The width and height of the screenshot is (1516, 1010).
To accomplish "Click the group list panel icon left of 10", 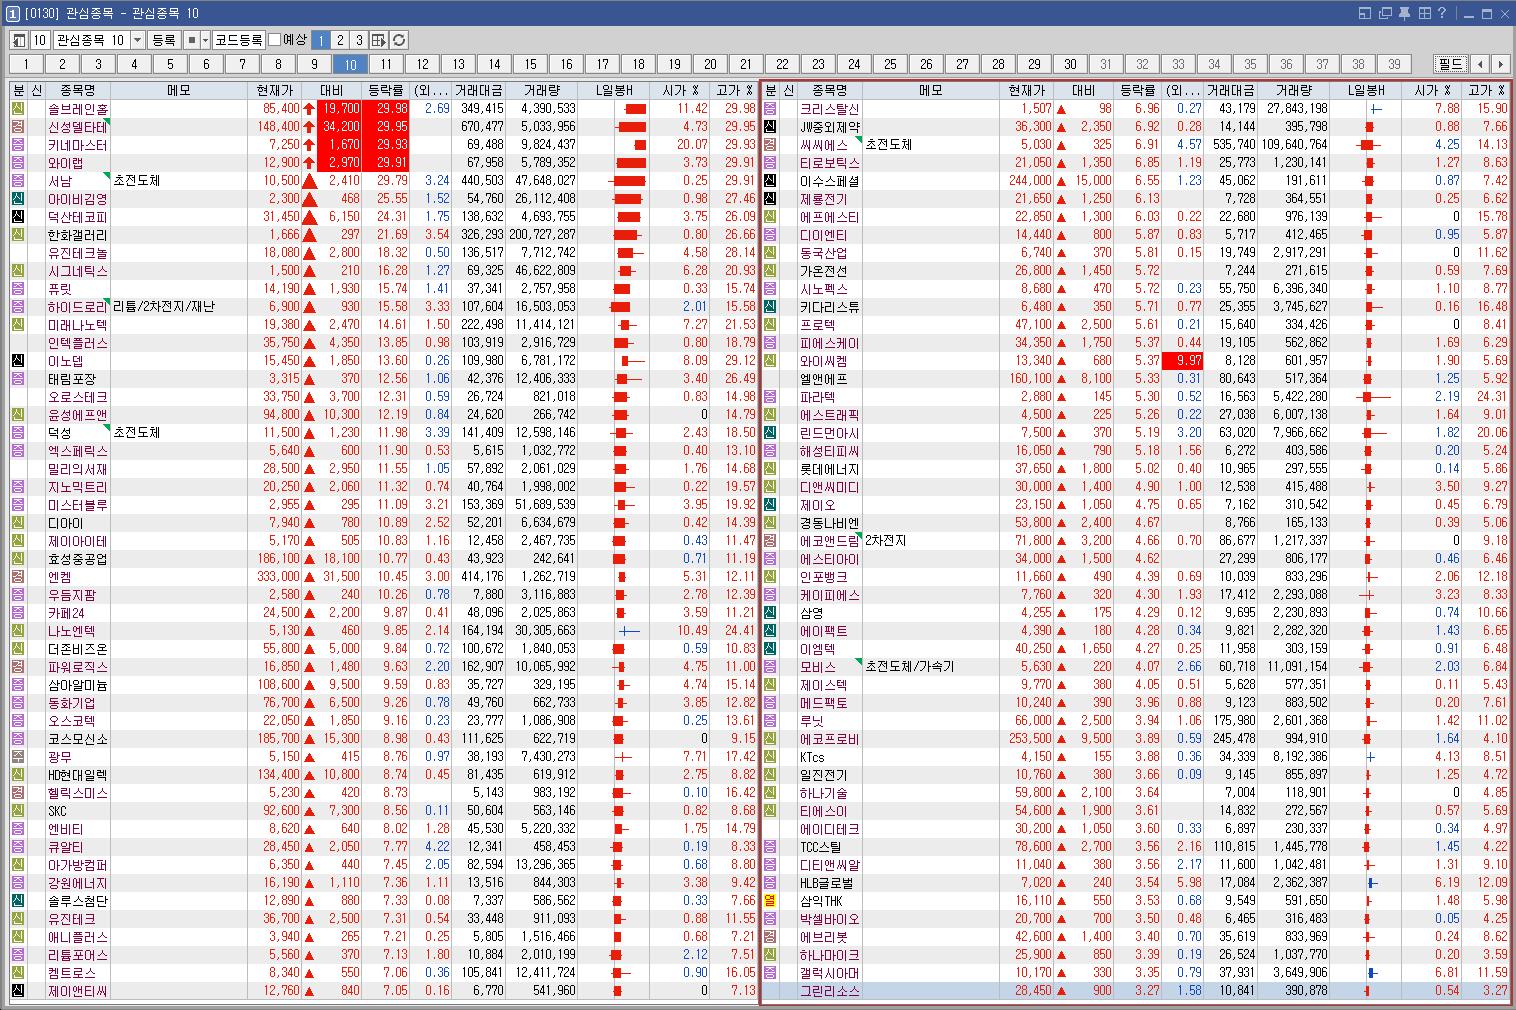I will tap(18, 40).
